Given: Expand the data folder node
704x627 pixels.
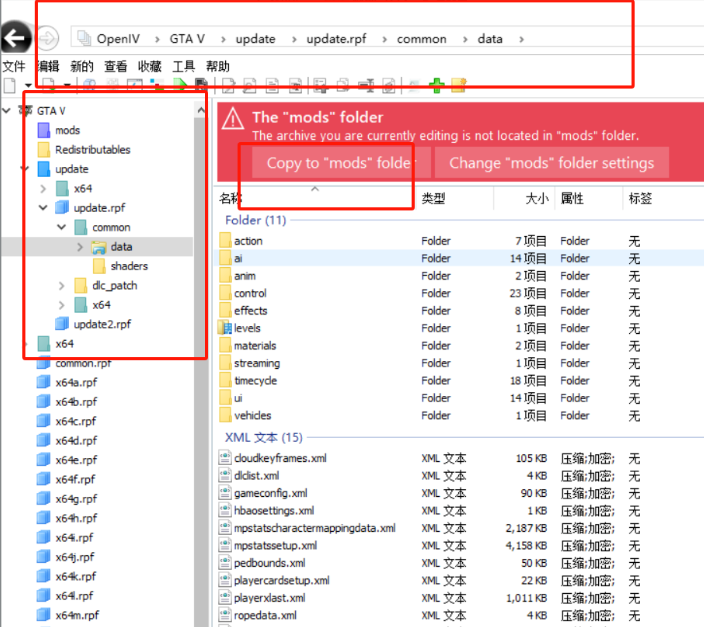Looking at the screenshot, I should tap(80, 247).
